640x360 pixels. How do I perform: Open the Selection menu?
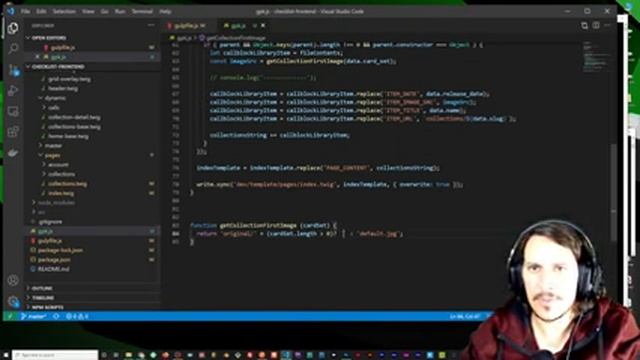tap(64, 11)
